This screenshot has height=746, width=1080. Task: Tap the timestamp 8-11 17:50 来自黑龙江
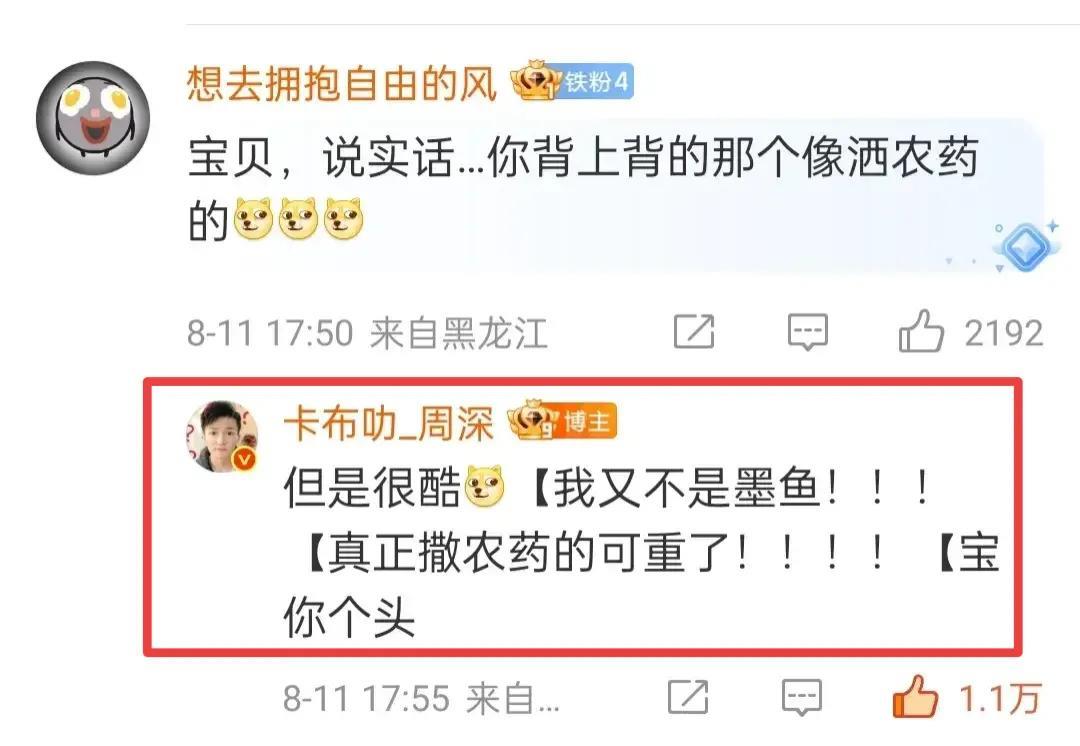click(x=367, y=333)
